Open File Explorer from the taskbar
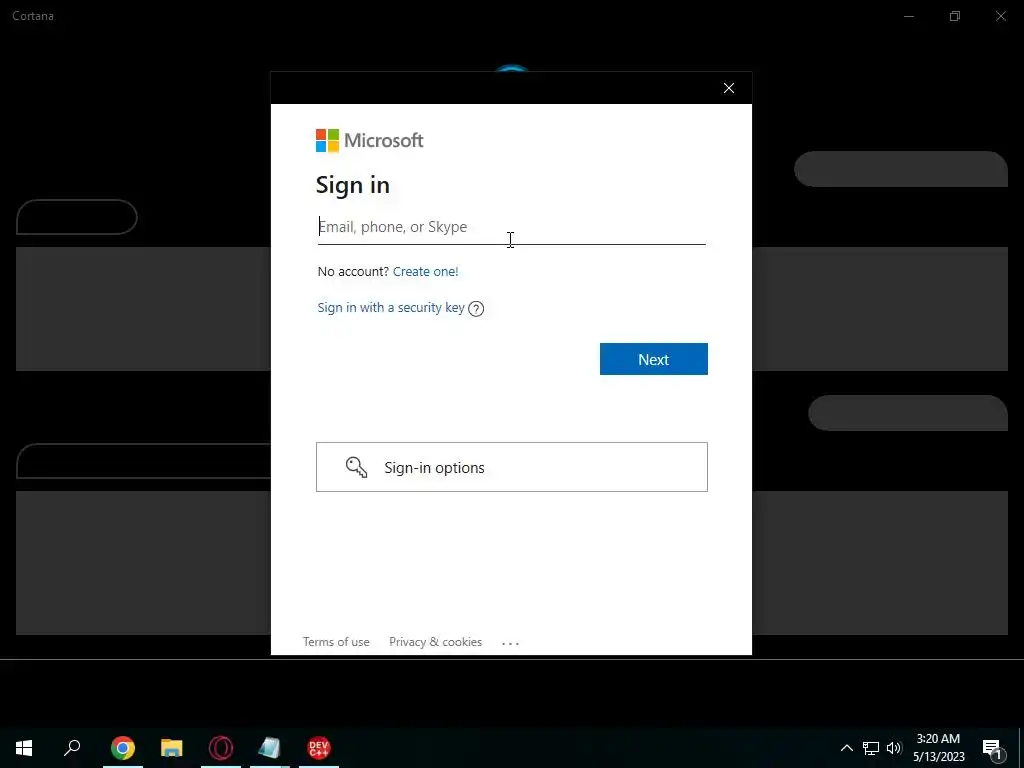 pyautogui.click(x=172, y=748)
